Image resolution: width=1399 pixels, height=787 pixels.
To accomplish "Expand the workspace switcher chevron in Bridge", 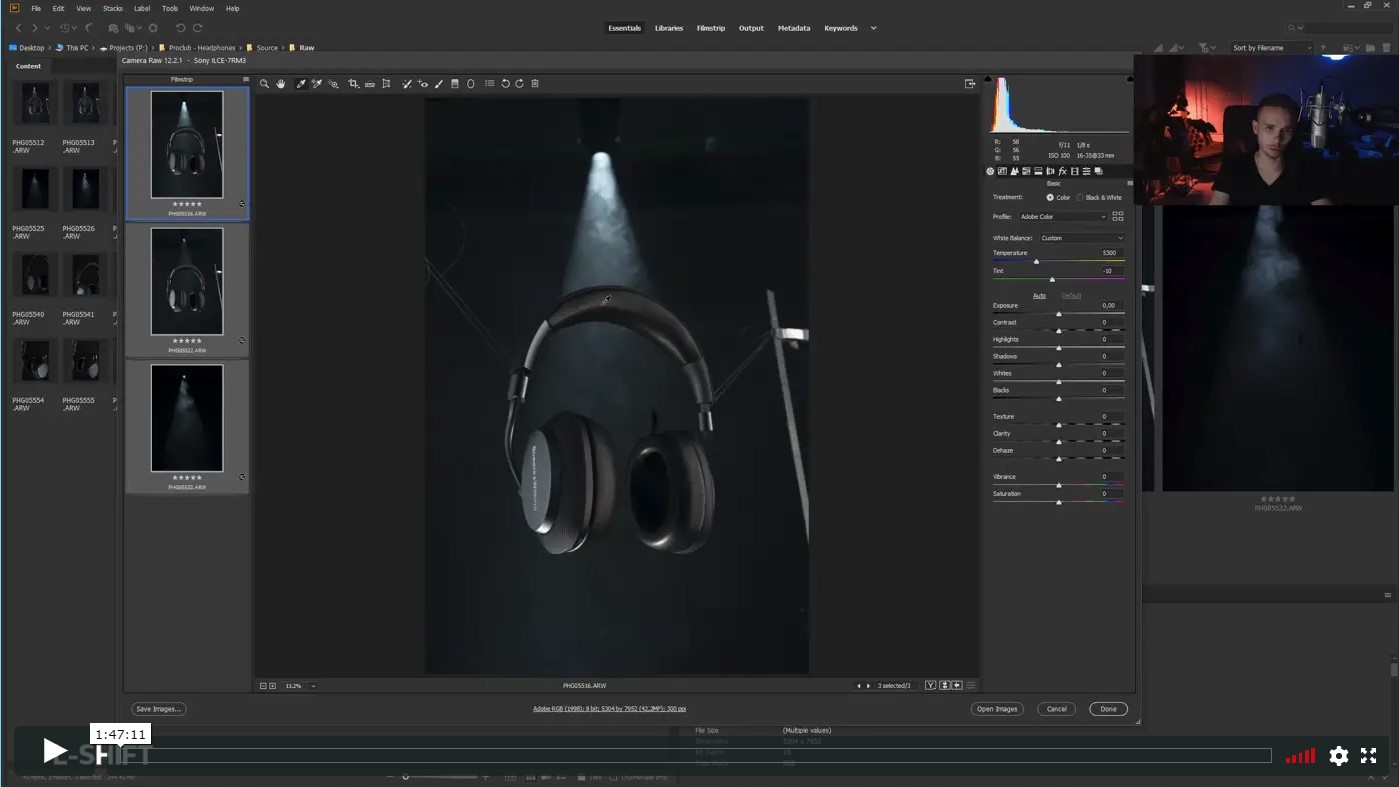I will tap(873, 28).
